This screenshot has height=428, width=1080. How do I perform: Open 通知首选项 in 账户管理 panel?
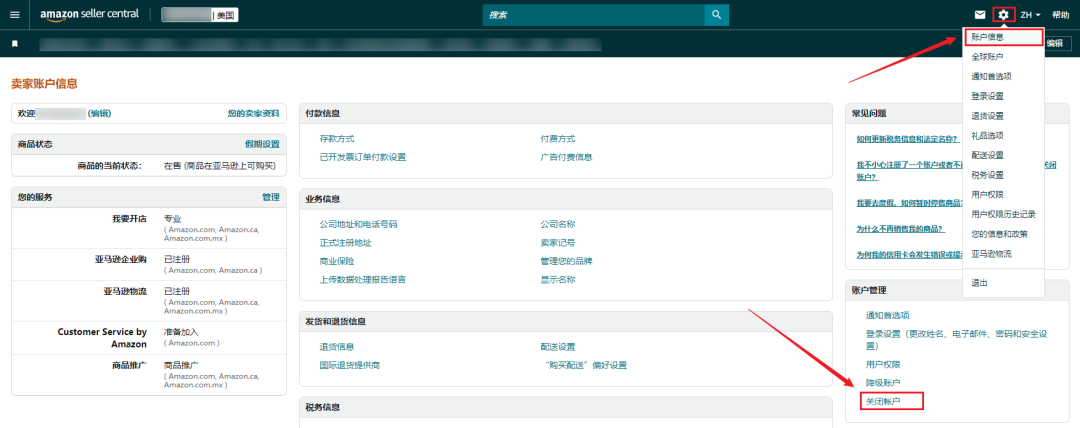click(888, 315)
